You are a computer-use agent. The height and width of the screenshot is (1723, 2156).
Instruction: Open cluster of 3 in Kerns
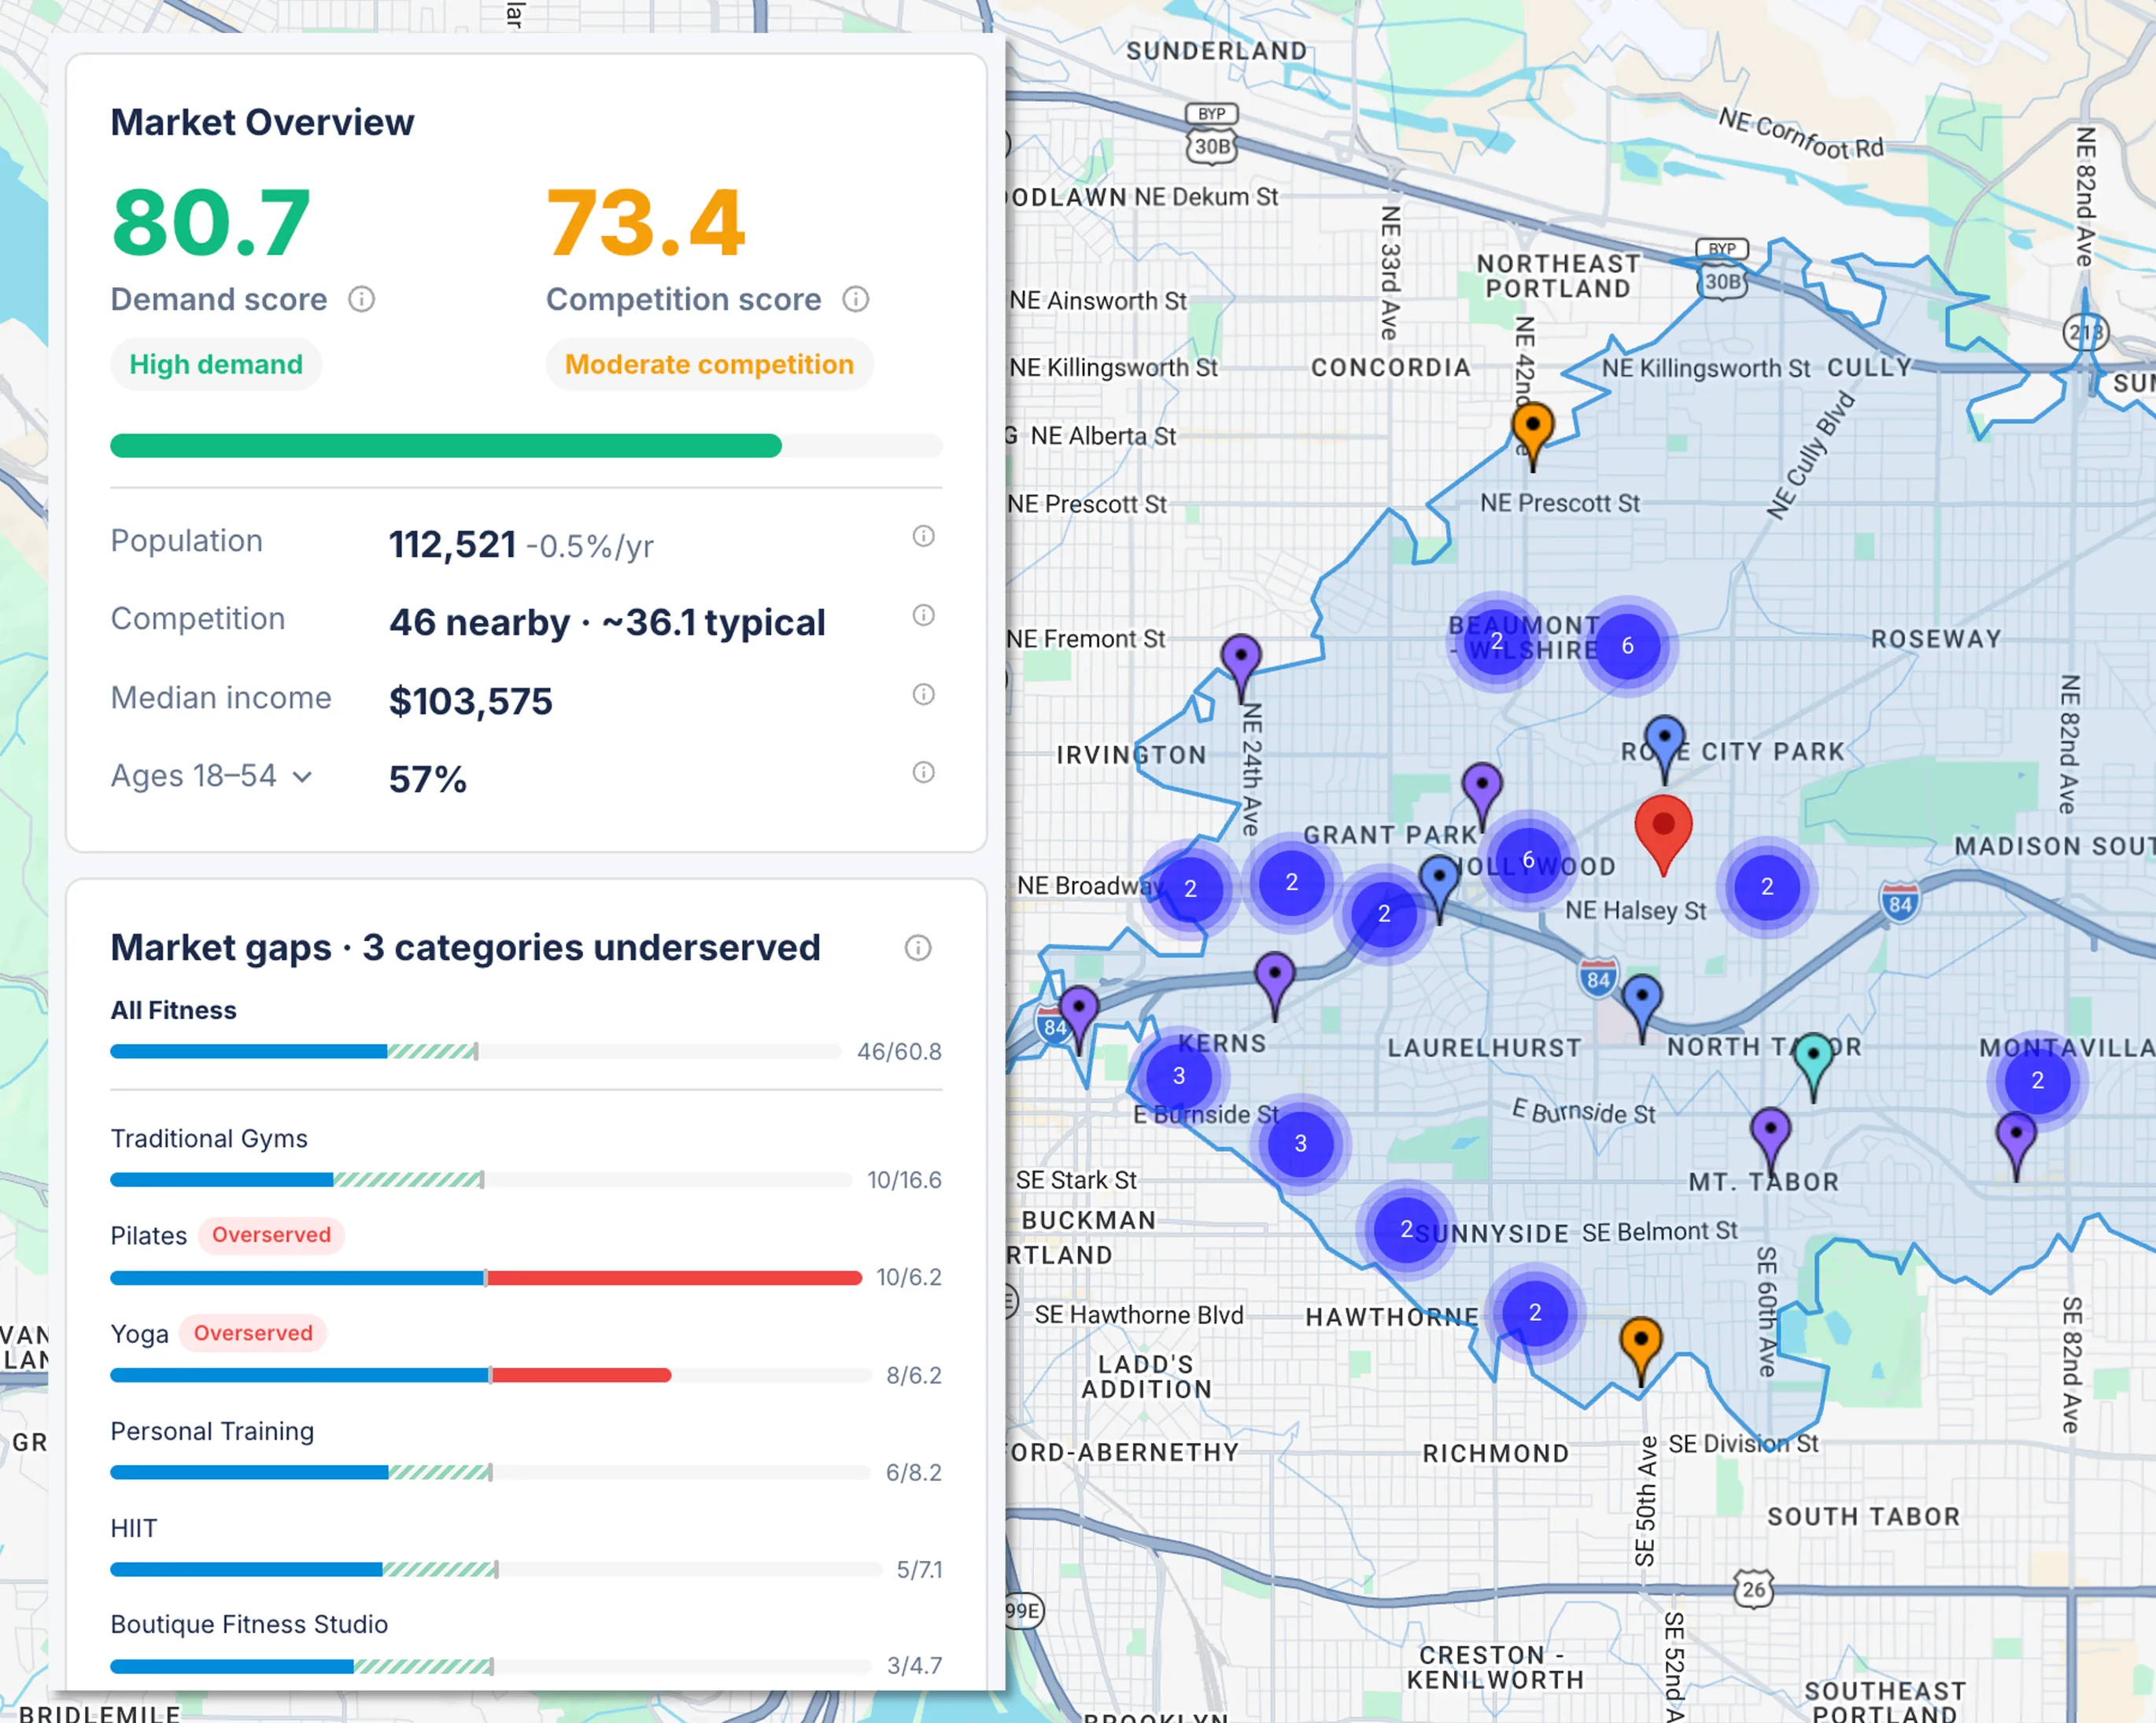tap(1179, 1076)
